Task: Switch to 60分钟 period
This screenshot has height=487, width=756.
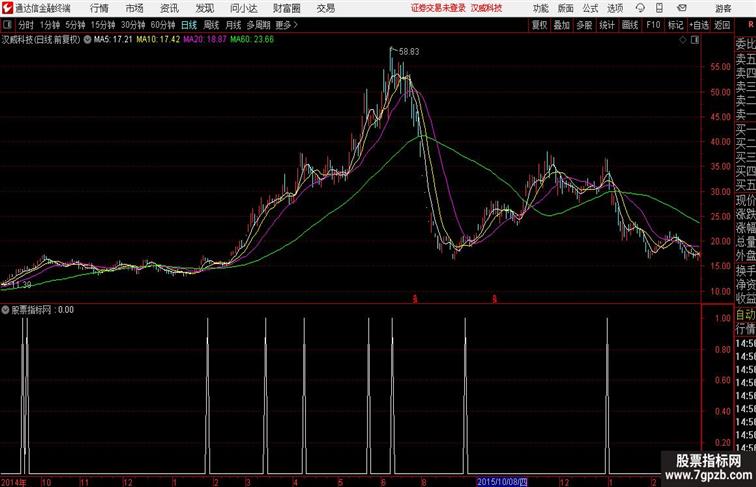Action: tap(163, 25)
